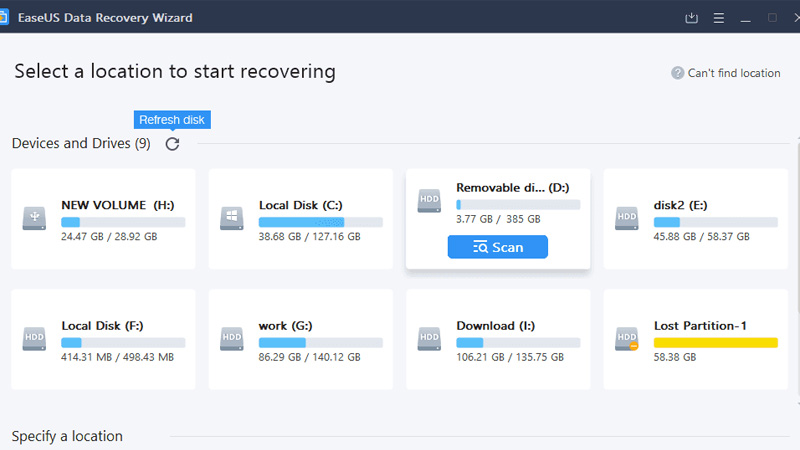Click the Local Disk (F:) drive name
The image size is (800, 450).
[103, 326]
